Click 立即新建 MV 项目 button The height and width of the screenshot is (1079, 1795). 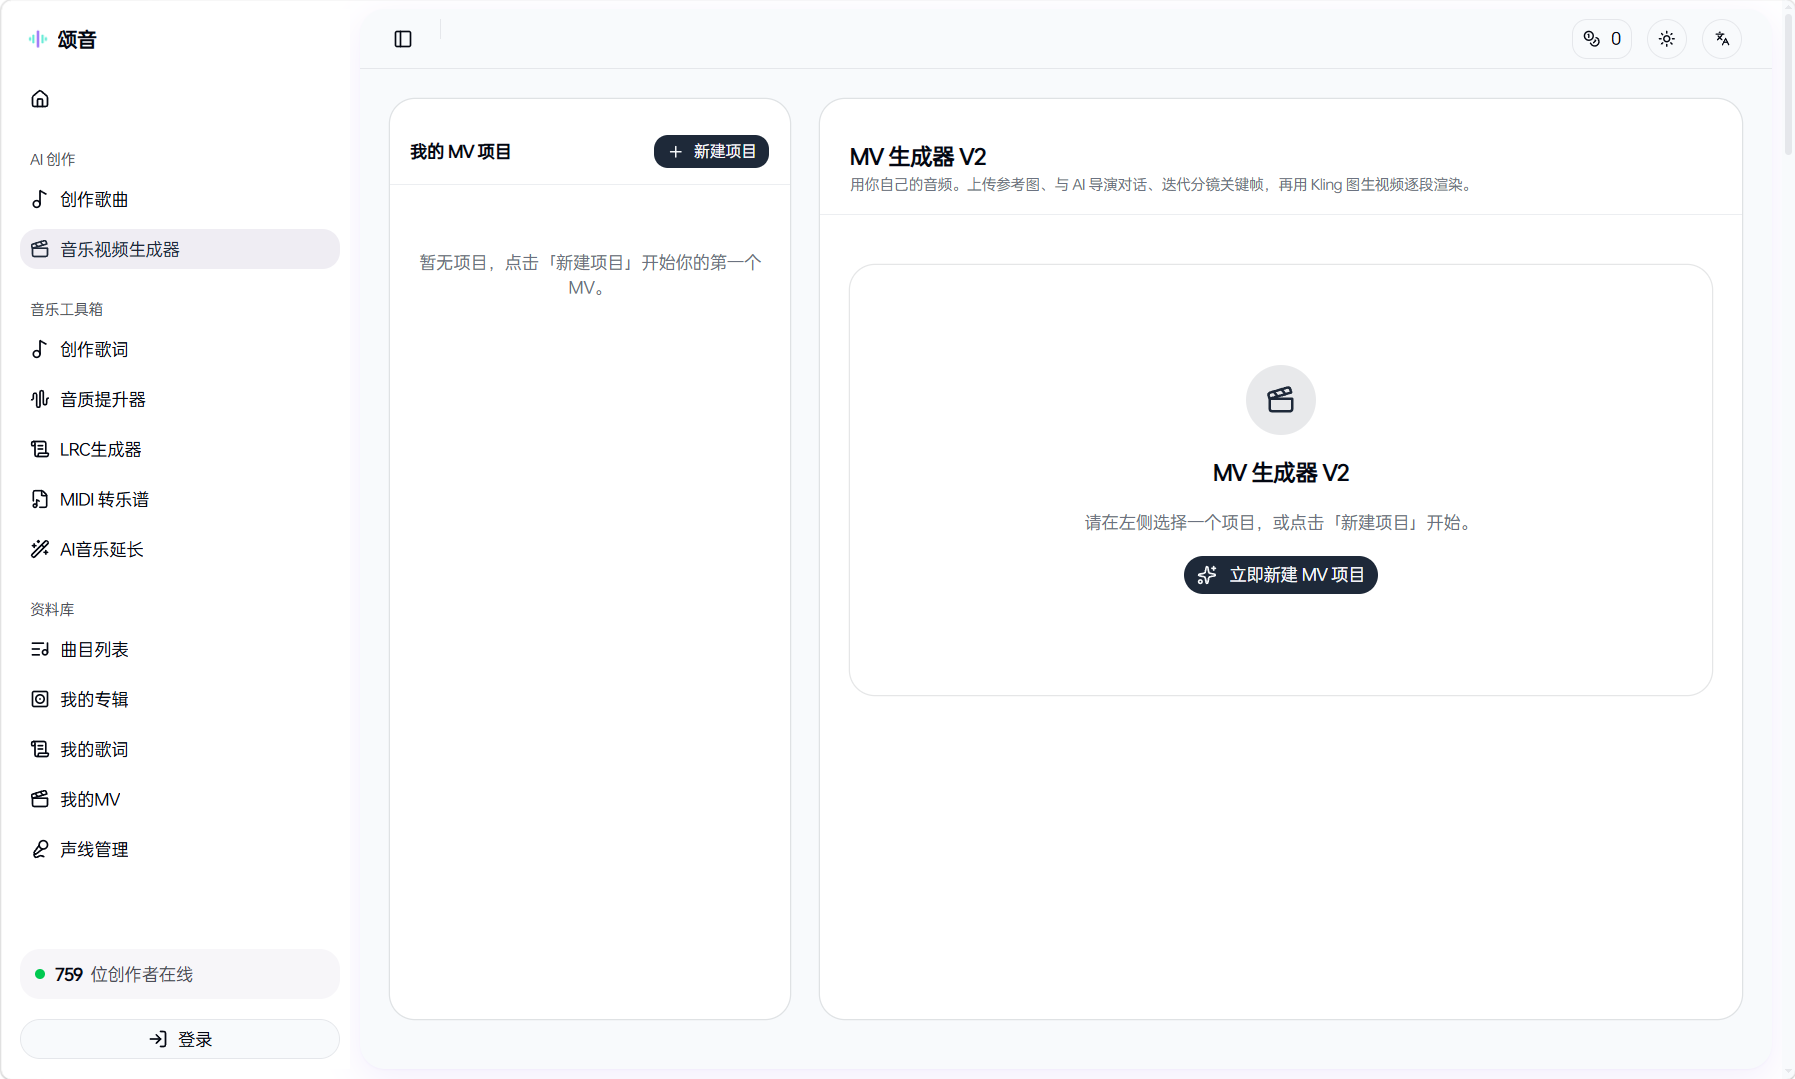pyautogui.click(x=1280, y=575)
